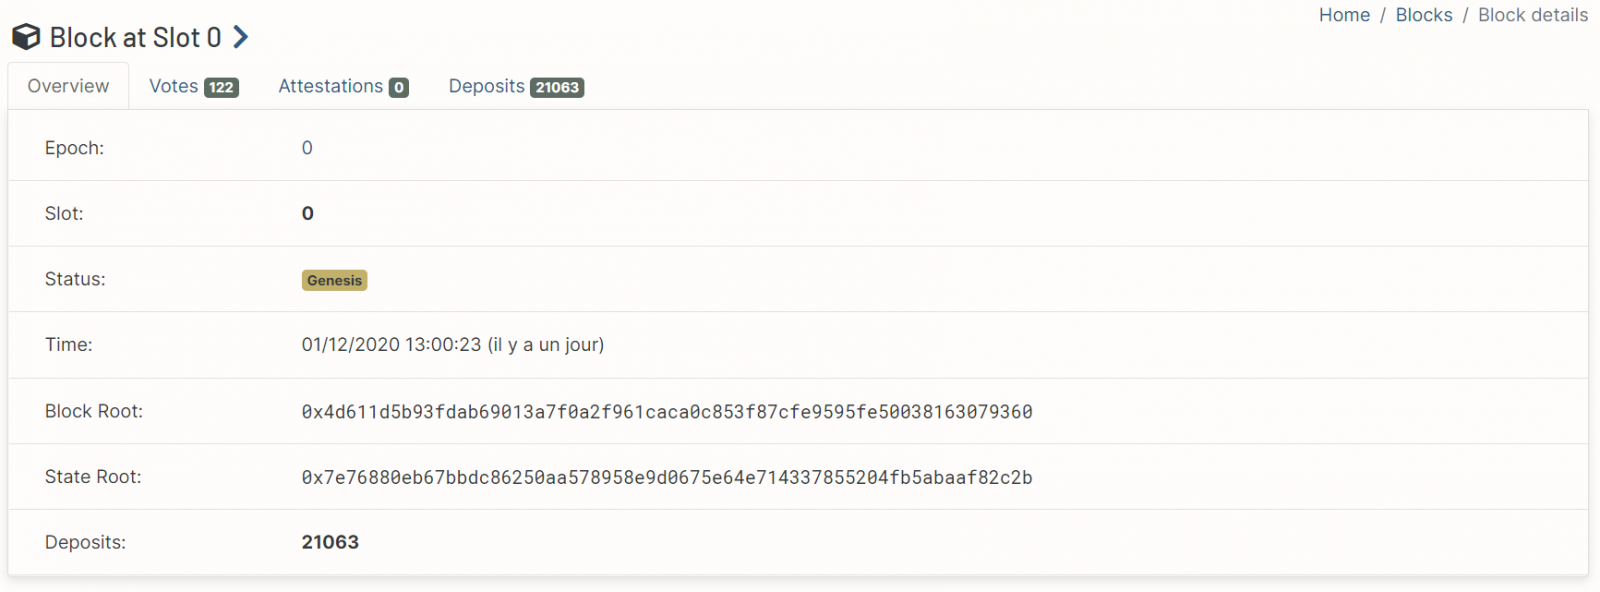The height and width of the screenshot is (592, 1600).
Task: Click the Block details breadcrumb item
Action: (1533, 15)
